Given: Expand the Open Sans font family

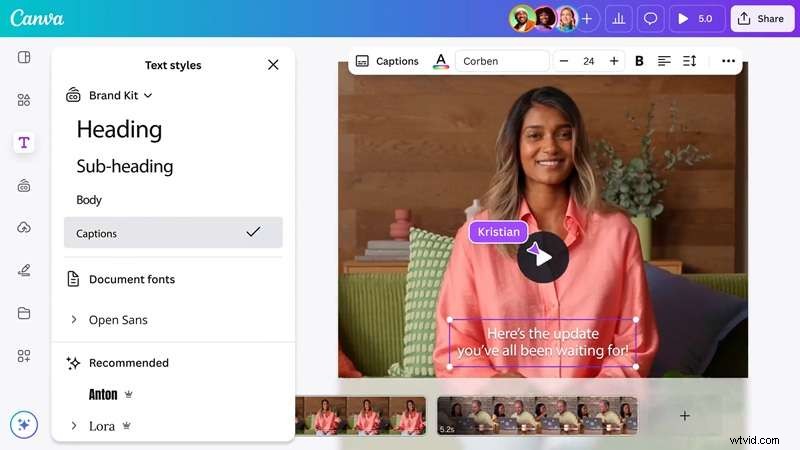Looking at the screenshot, I should pyautogui.click(x=74, y=320).
